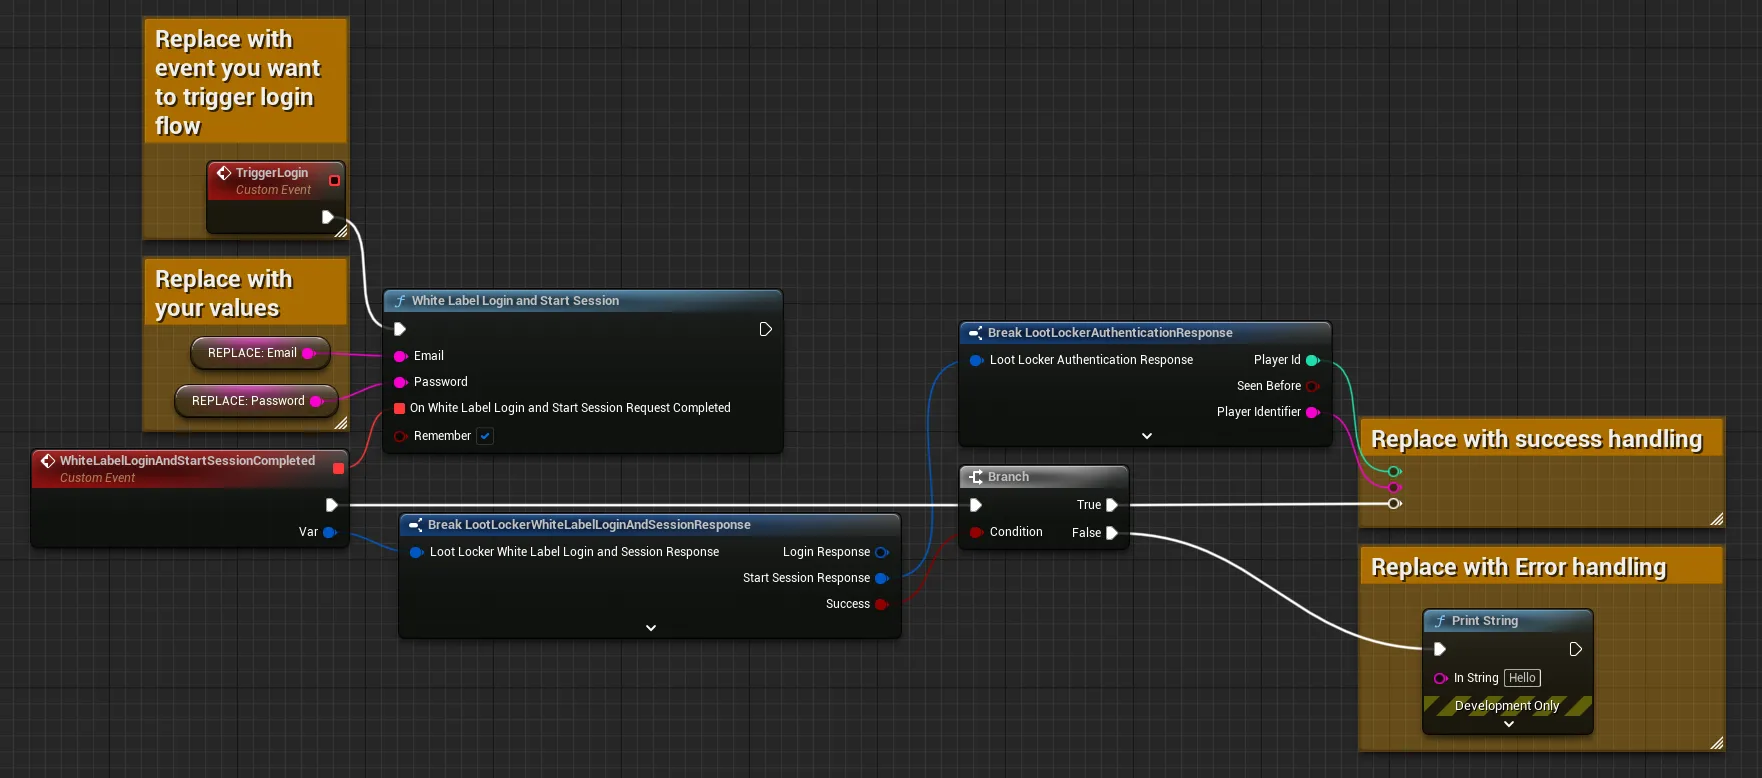Select Replace with Error handling comment header
Viewport: 1762px width, 778px height.
[1541, 567]
